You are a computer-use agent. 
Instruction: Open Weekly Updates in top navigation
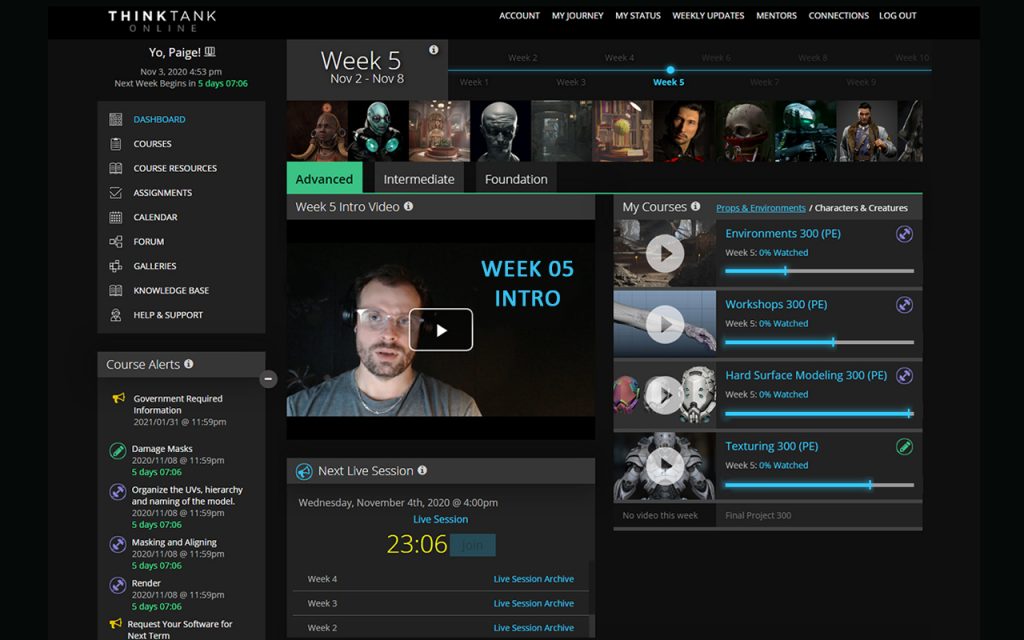pos(707,16)
